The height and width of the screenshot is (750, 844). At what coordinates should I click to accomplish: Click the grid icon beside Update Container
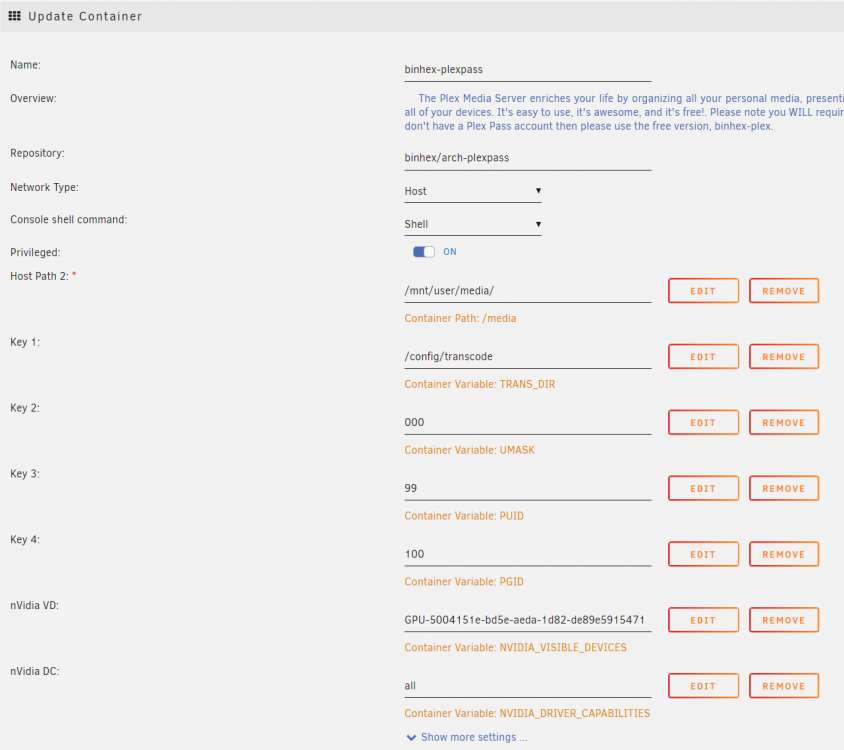[x=15, y=16]
